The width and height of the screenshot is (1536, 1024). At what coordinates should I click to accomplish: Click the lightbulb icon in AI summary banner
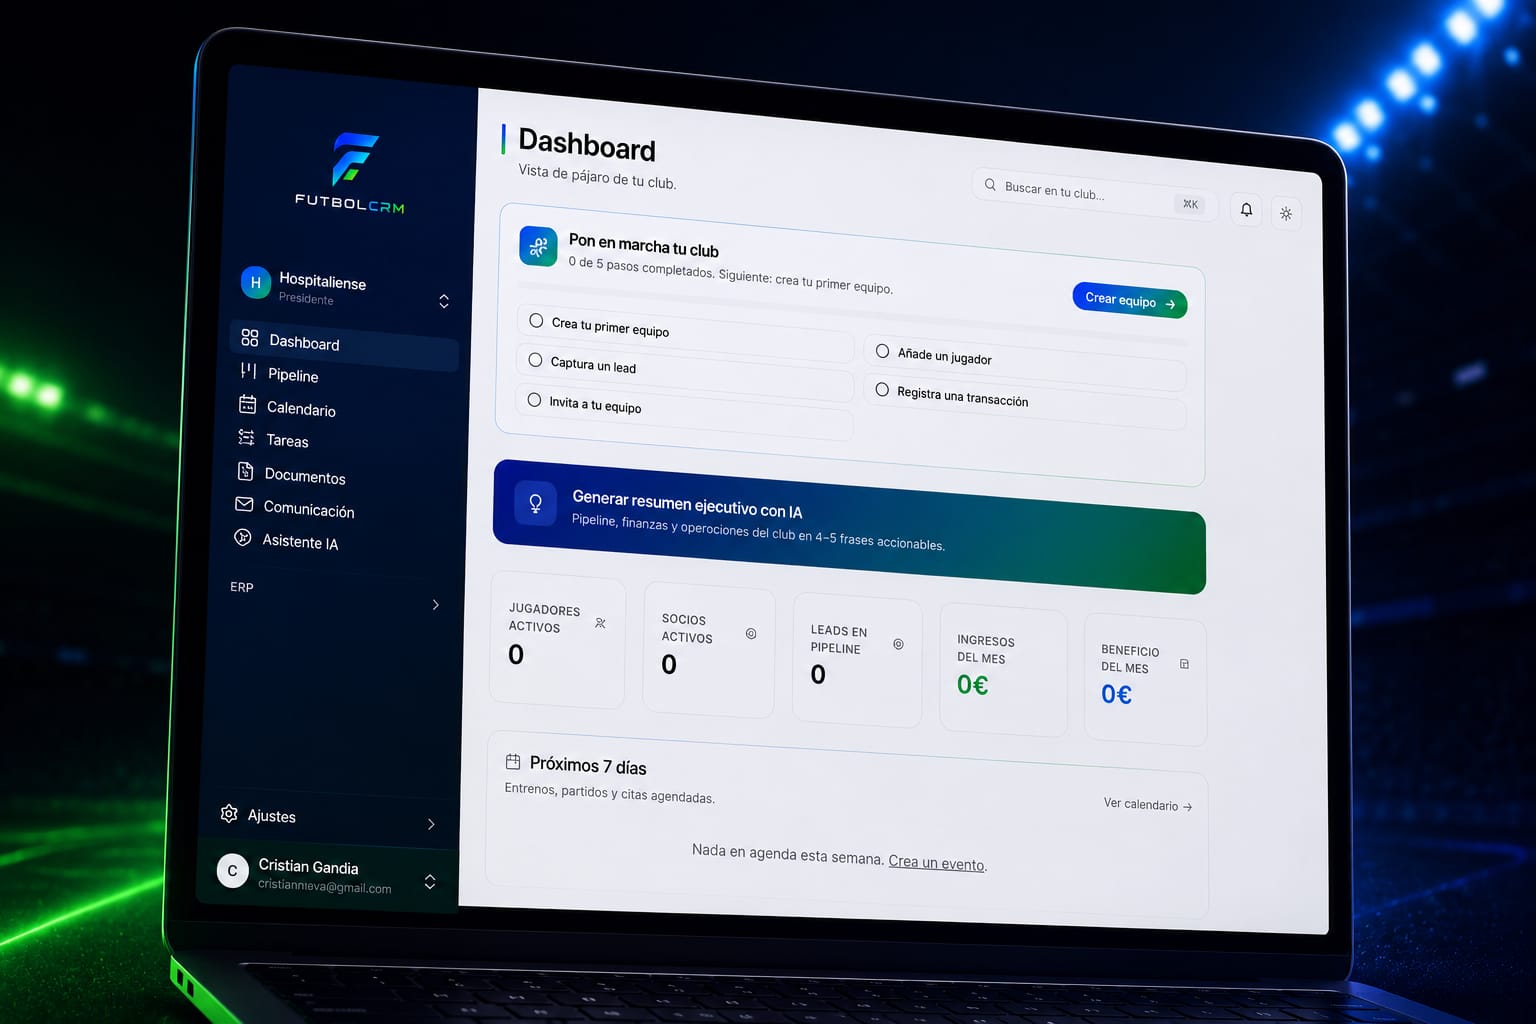click(x=535, y=502)
